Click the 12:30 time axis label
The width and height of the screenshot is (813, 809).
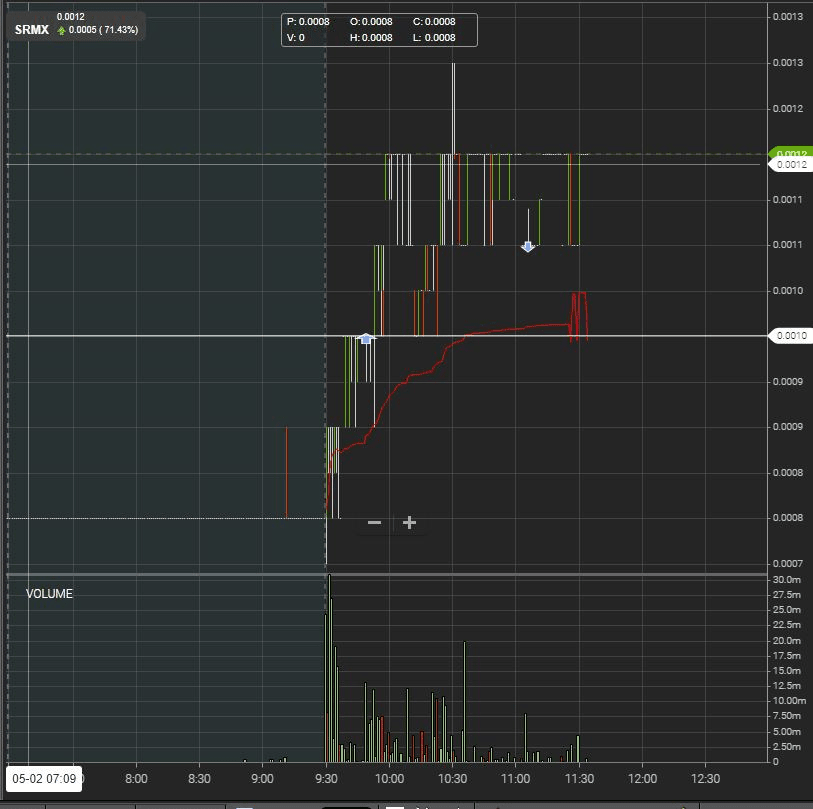706,779
